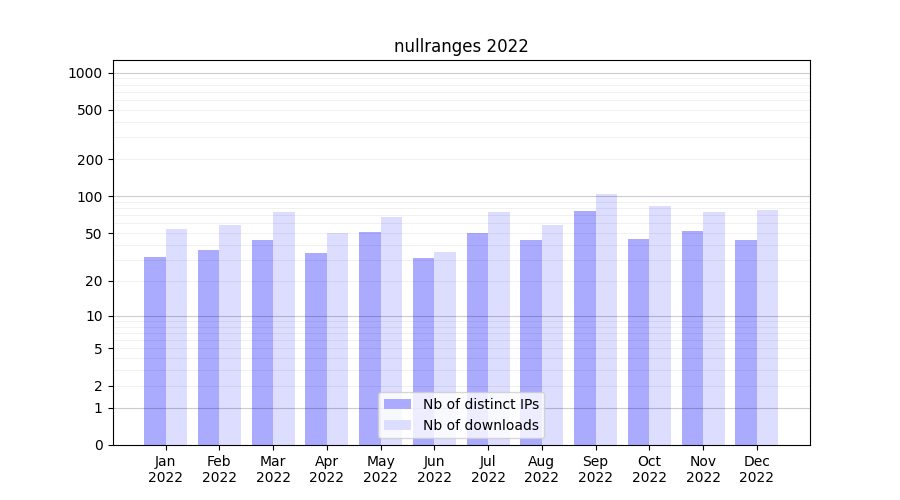This screenshot has width=900, height=500.
Task: Click the Jan 2022 downloads bar
Action: 176,337
